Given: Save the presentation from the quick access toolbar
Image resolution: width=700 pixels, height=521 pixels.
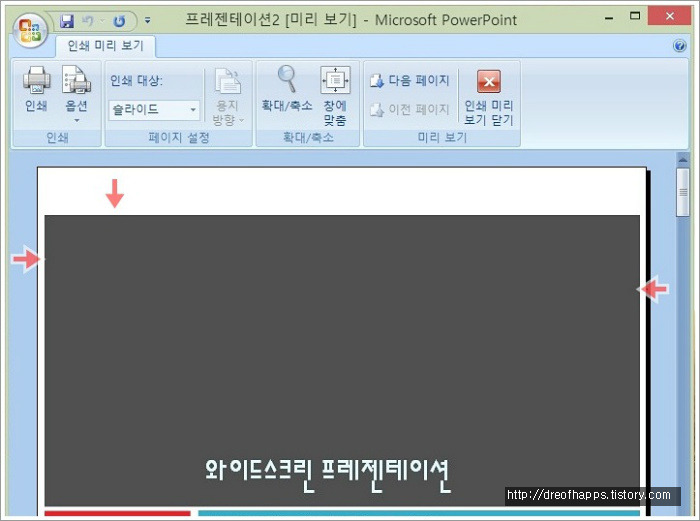Looking at the screenshot, I should pyautogui.click(x=67, y=21).
